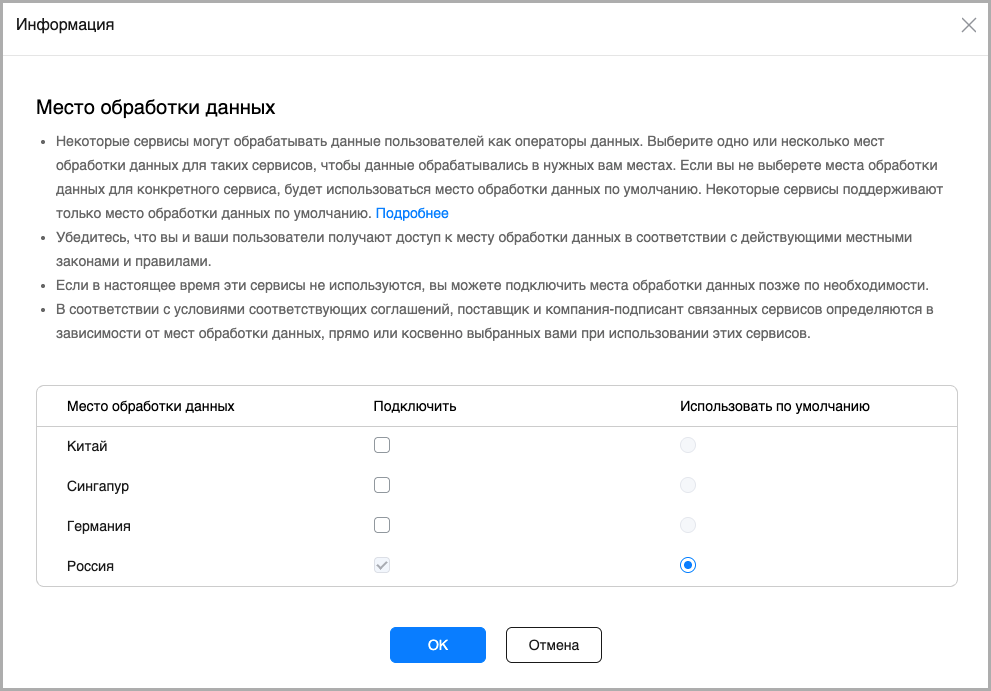Click the Сингапур row label

point(98,486)
